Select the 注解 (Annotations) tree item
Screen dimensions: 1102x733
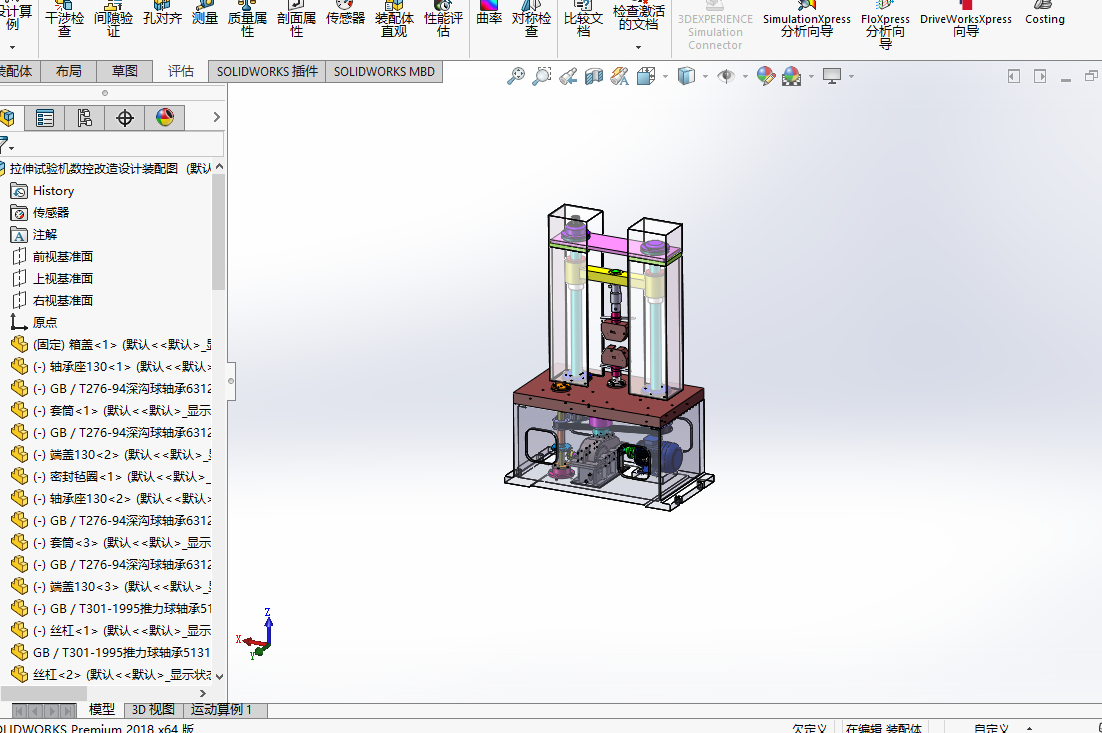34,234
